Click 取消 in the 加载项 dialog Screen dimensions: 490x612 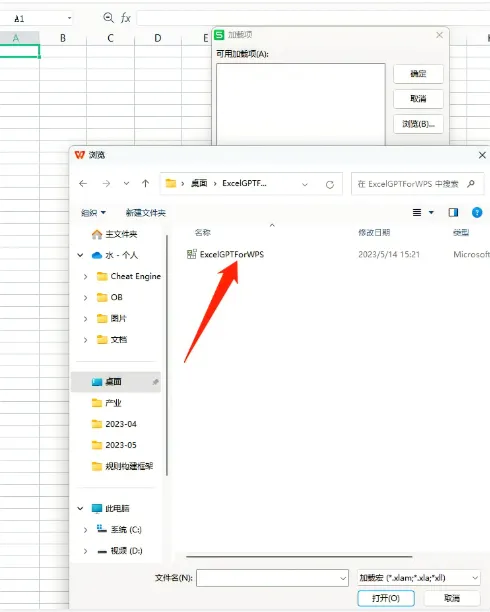tap(419, 99)
